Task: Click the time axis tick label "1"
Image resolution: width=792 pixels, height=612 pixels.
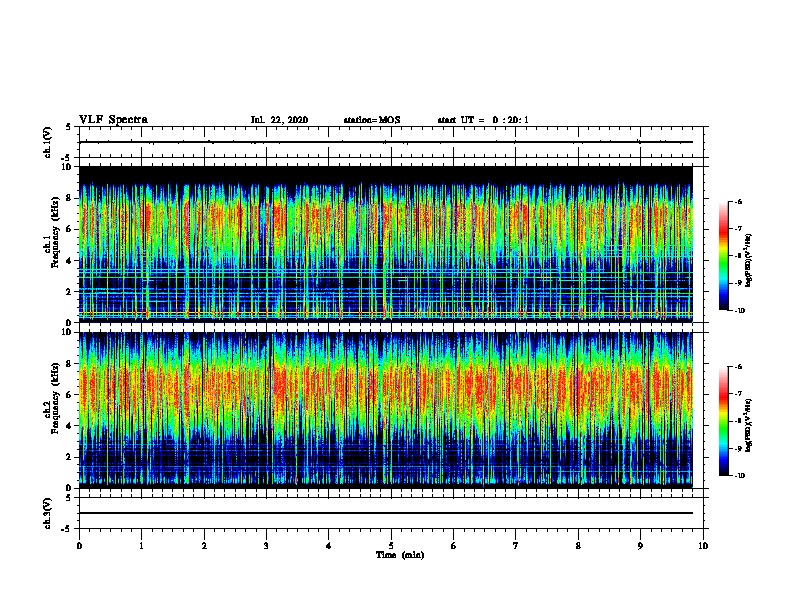Action: click(x=141, y=546)
